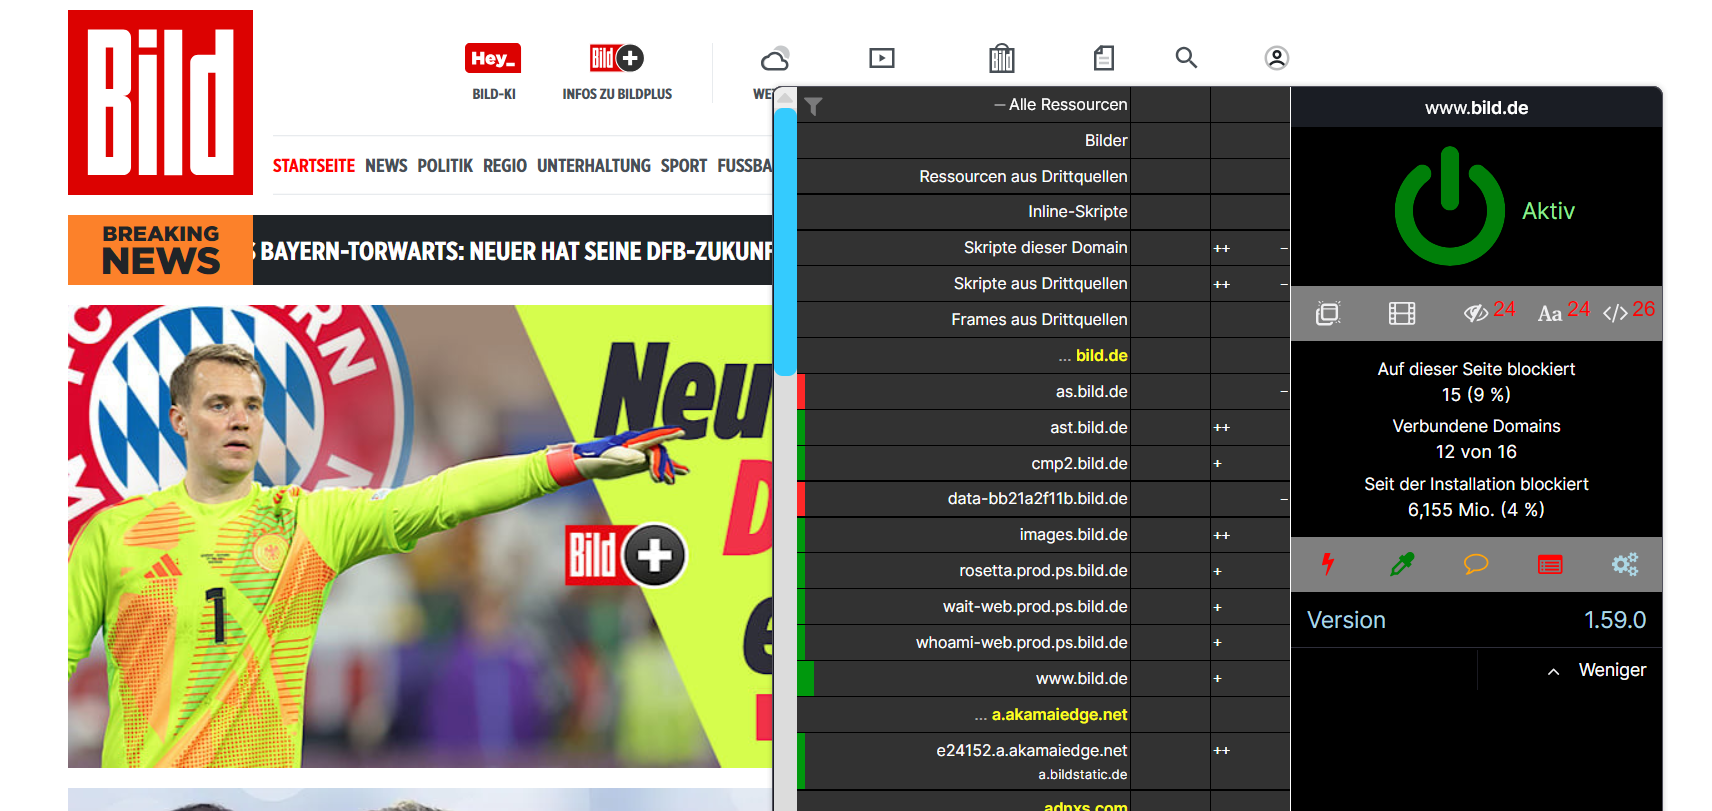Image resolution: width=1712 pixels, height=811 pixels.
Task: Select the as.bild.de domain row
Action: point(1043,392)
